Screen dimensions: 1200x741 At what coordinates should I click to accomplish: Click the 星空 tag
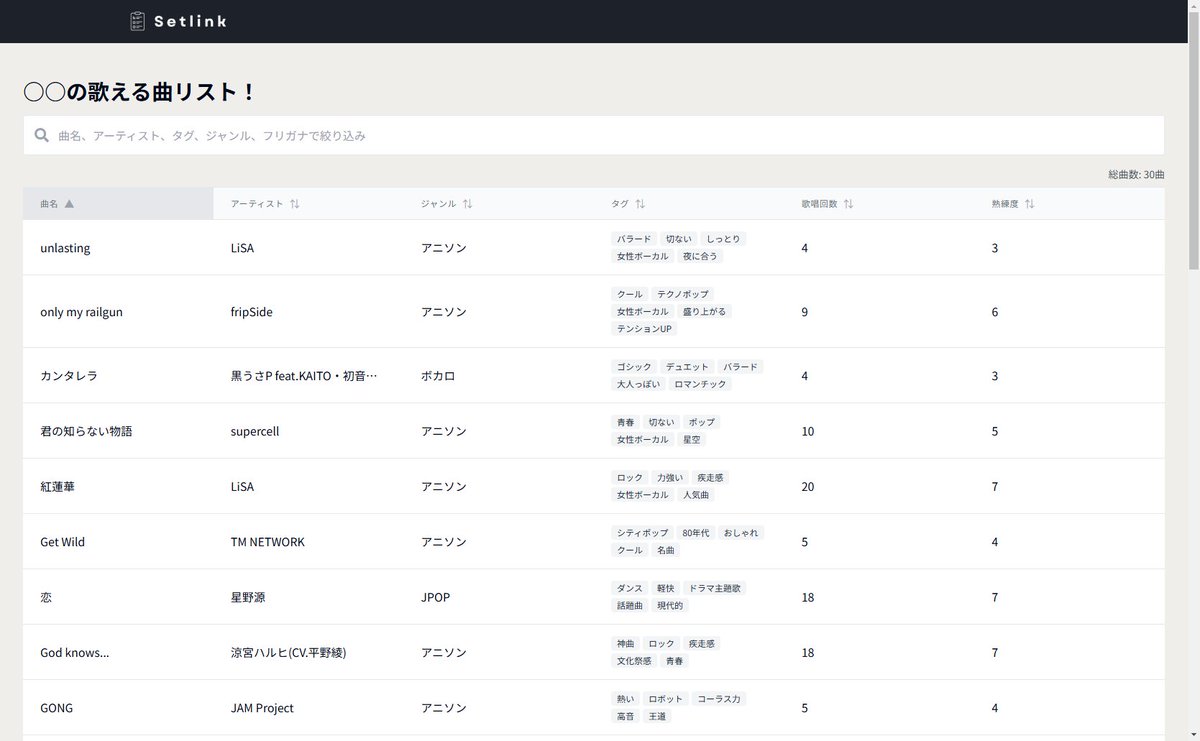[692, 439]
